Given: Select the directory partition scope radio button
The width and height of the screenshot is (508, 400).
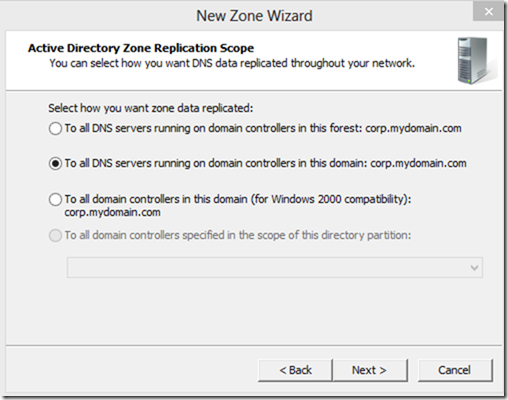Looking at the screenshot, I should coord(55,236).
